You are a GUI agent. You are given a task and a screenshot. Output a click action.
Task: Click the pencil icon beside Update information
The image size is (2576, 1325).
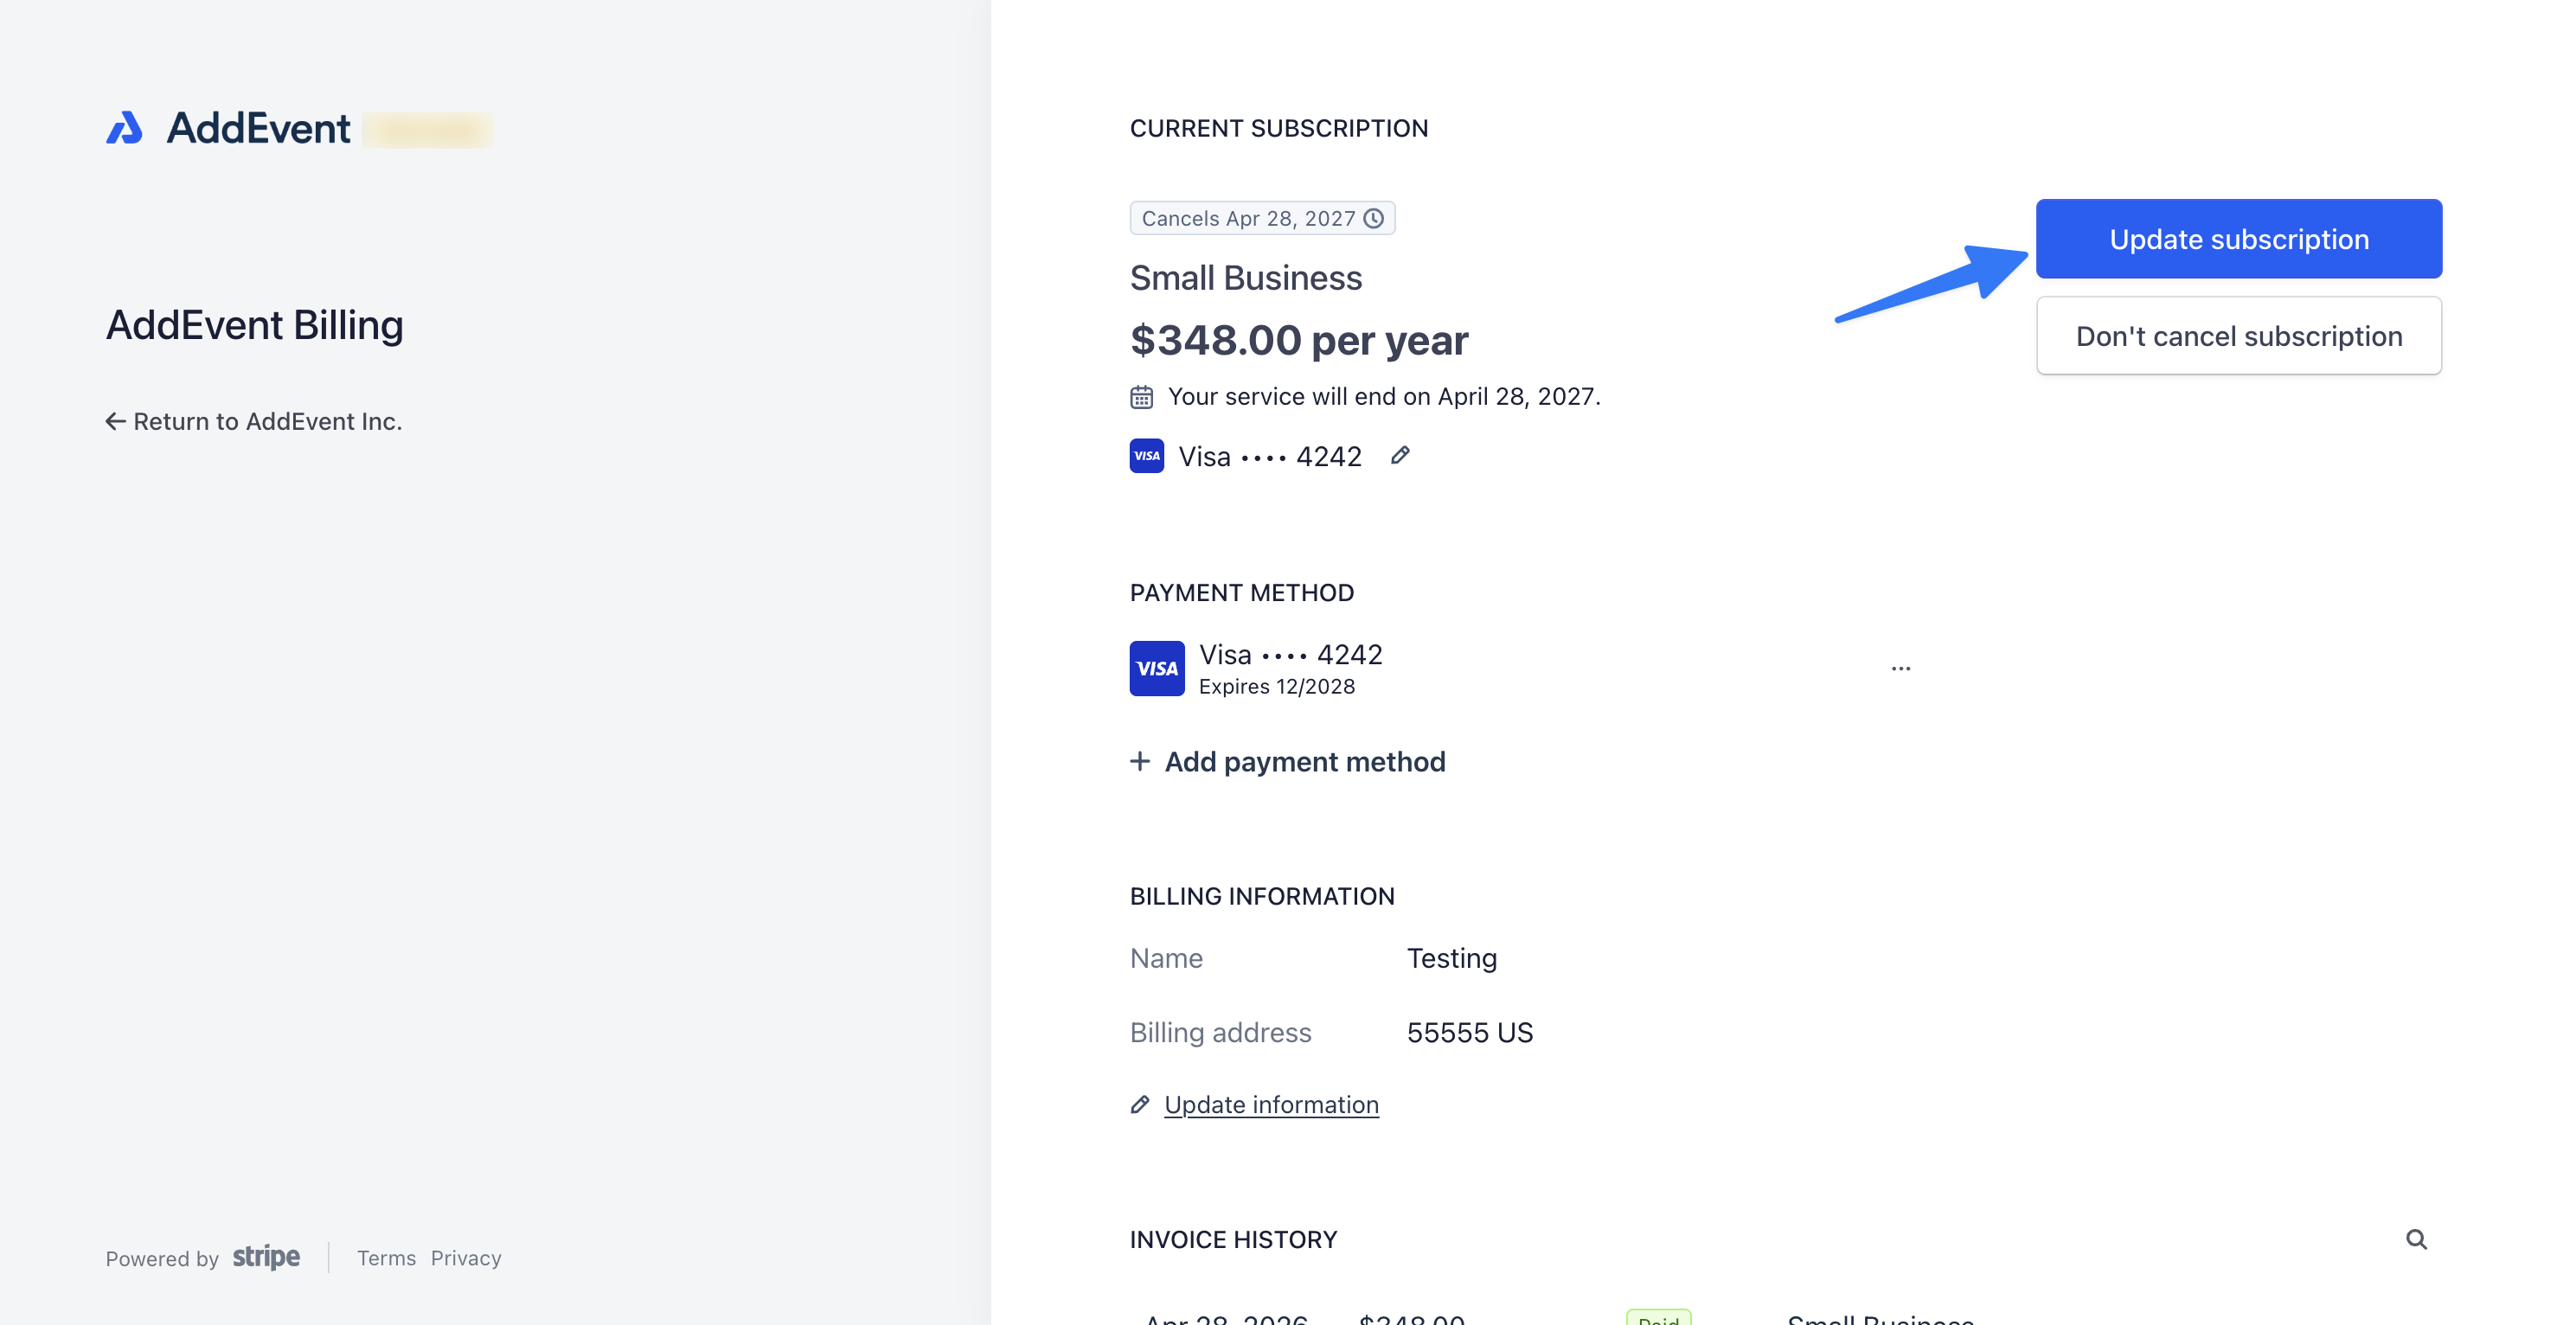tap(1140, 1104)
